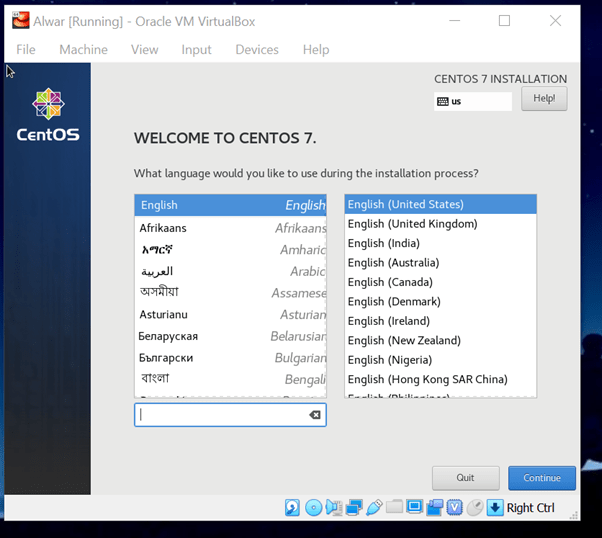The width and height of the screenshot is (602, 538).
Task: Click the audio status icon
Action: pos(334,507)
